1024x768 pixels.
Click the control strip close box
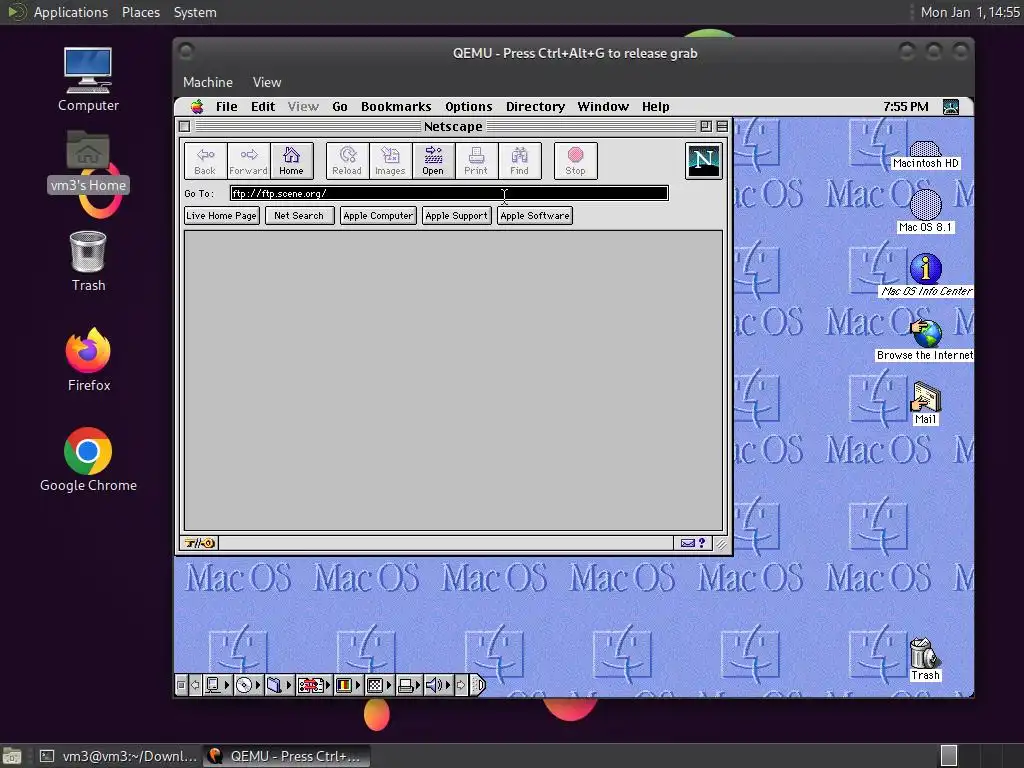coord(181,685)
